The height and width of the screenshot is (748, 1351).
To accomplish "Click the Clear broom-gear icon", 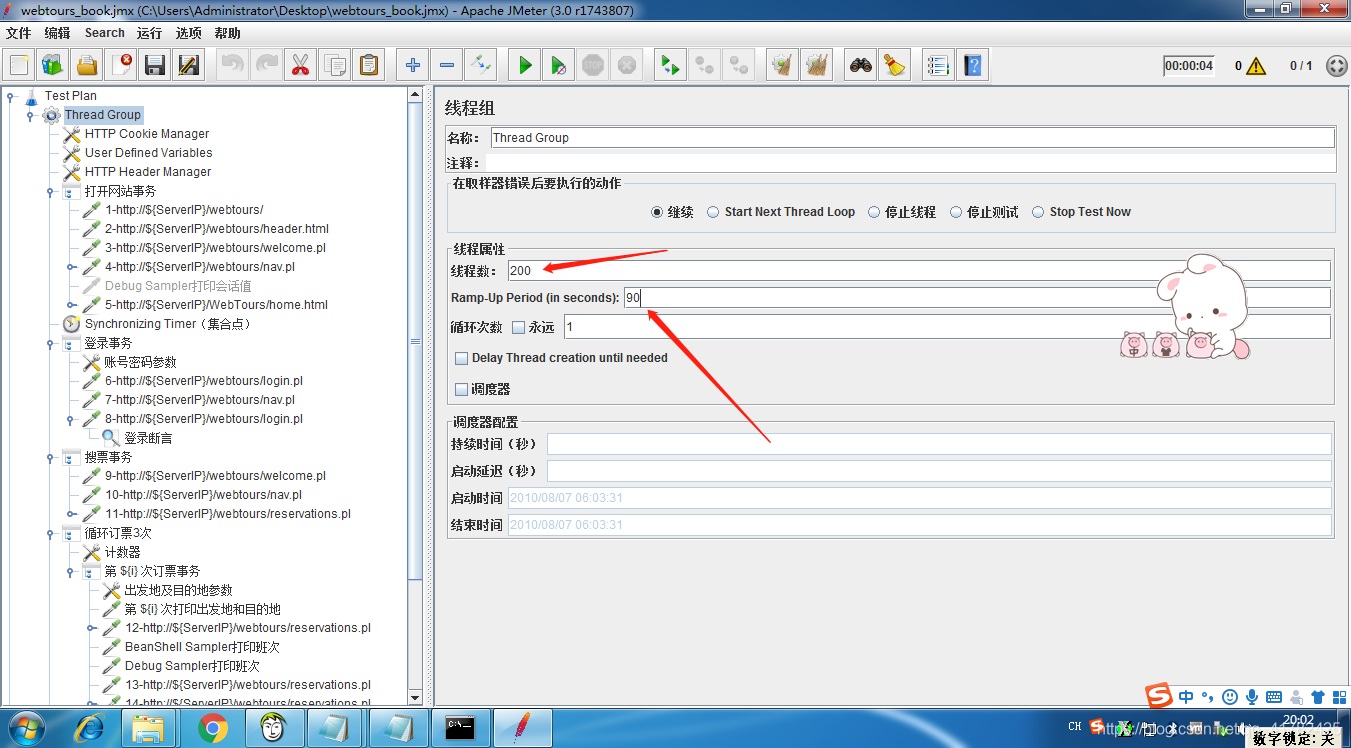I will [782, 66].
